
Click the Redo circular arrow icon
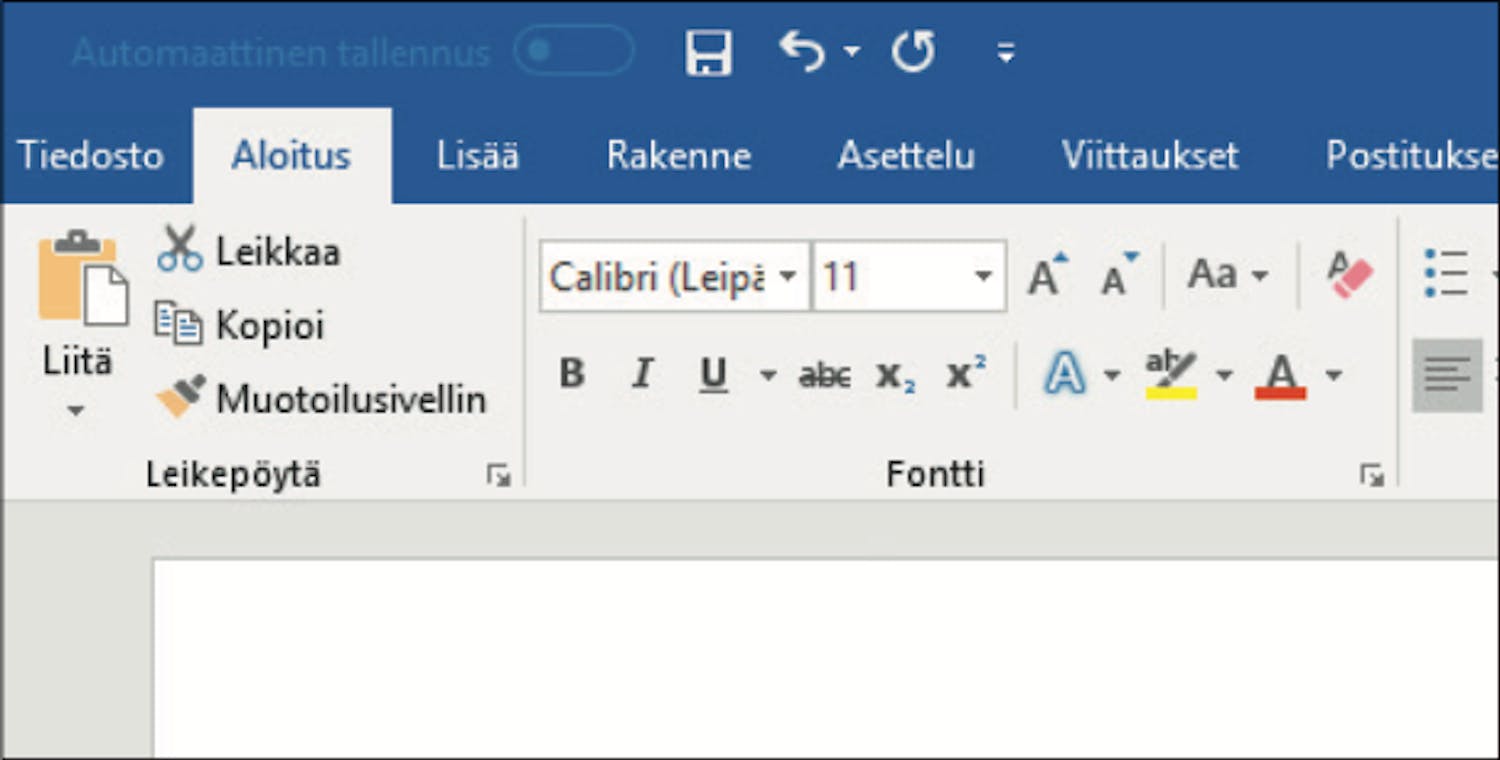[913, 51]
